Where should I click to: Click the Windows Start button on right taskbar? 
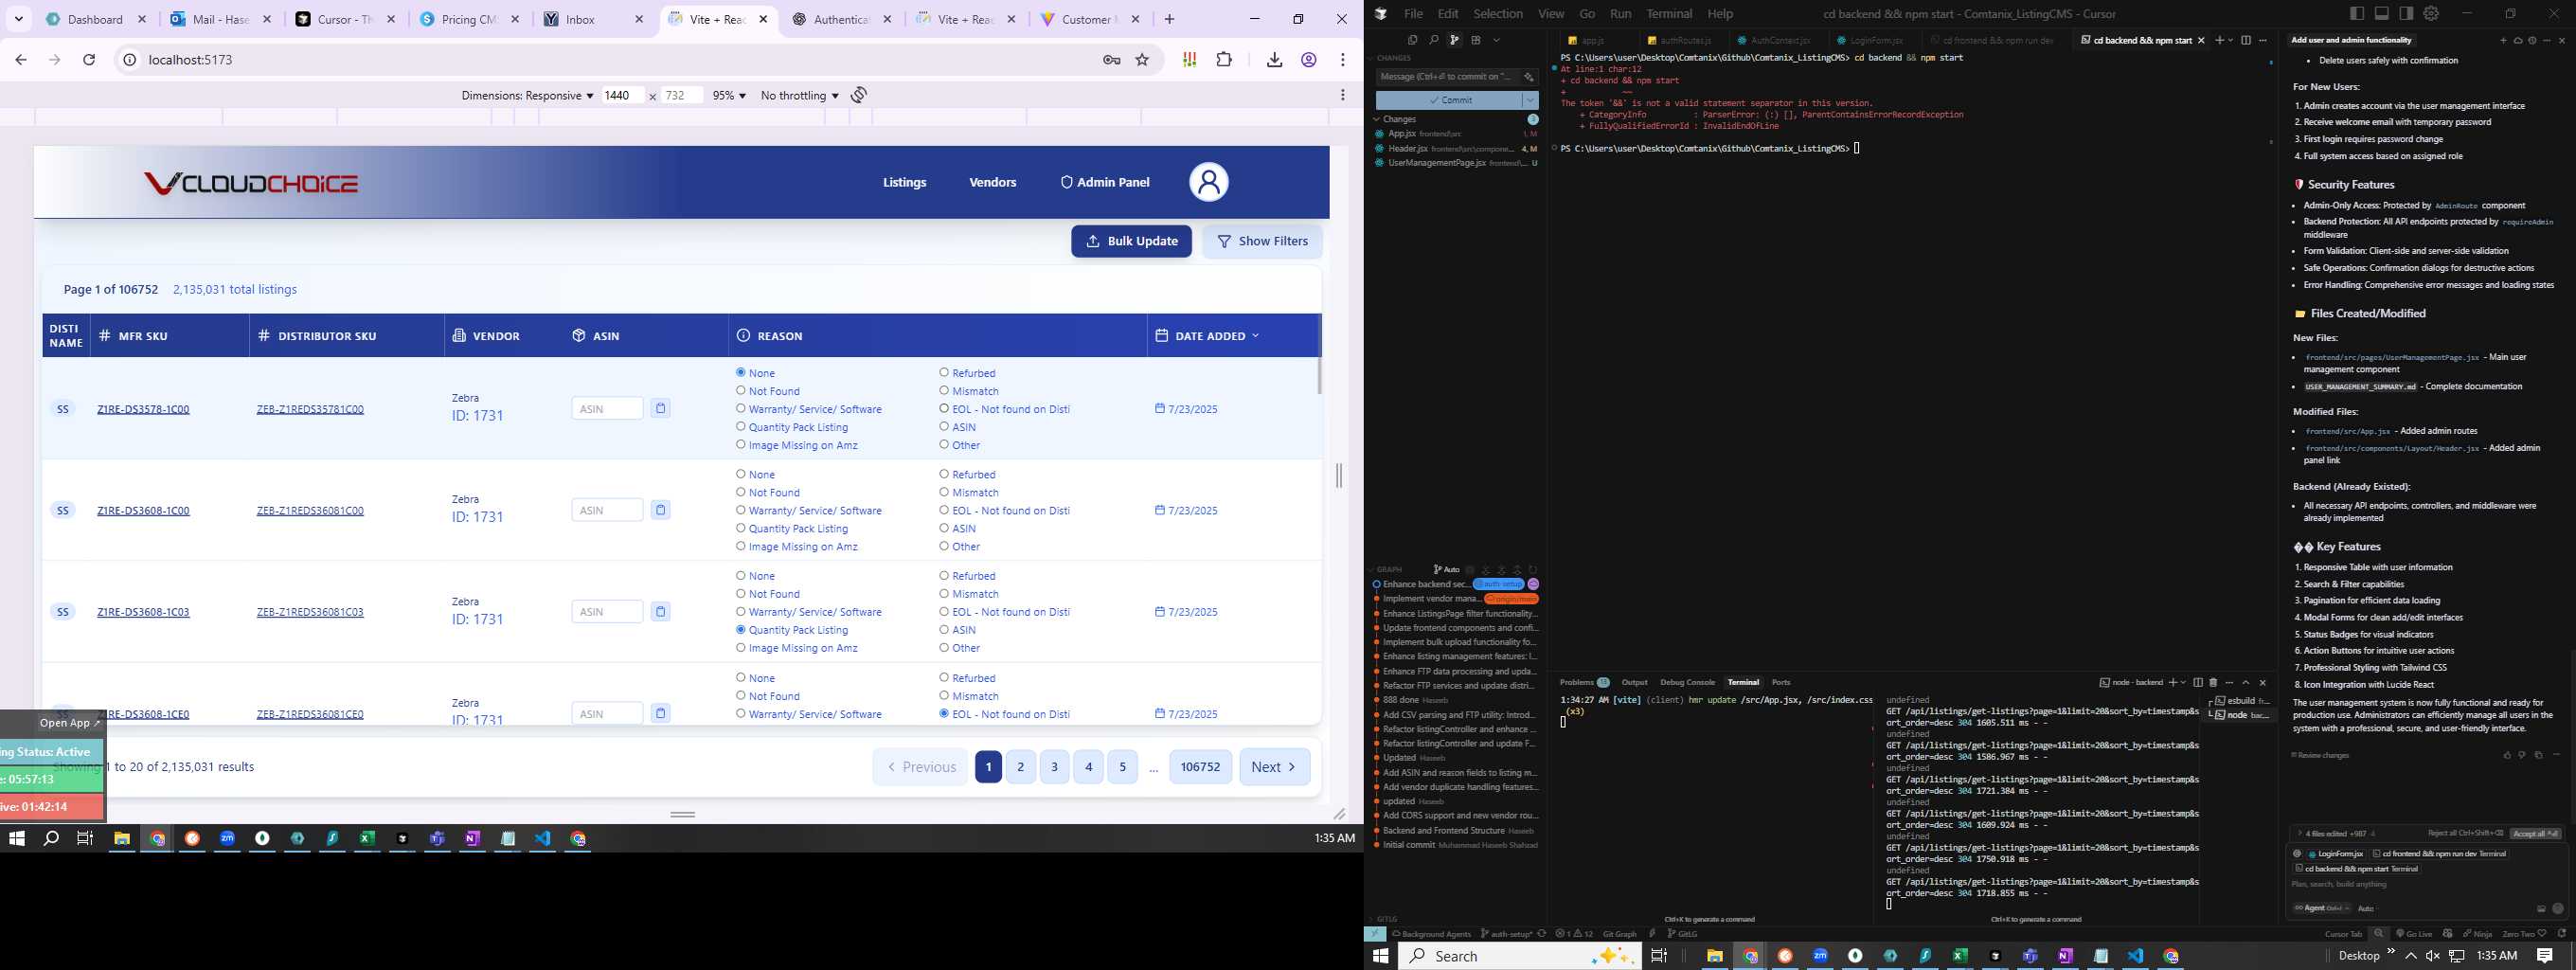[x=1380, y=956]
